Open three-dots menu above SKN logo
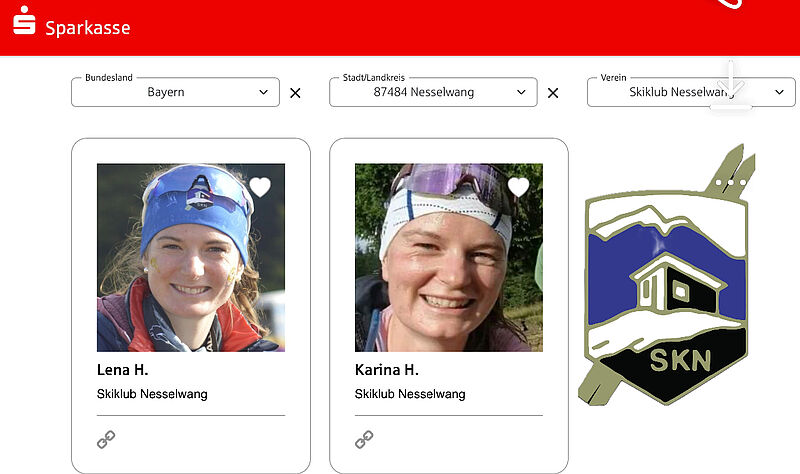The height and width of the screenshot is (474, 800). point(731,182)
